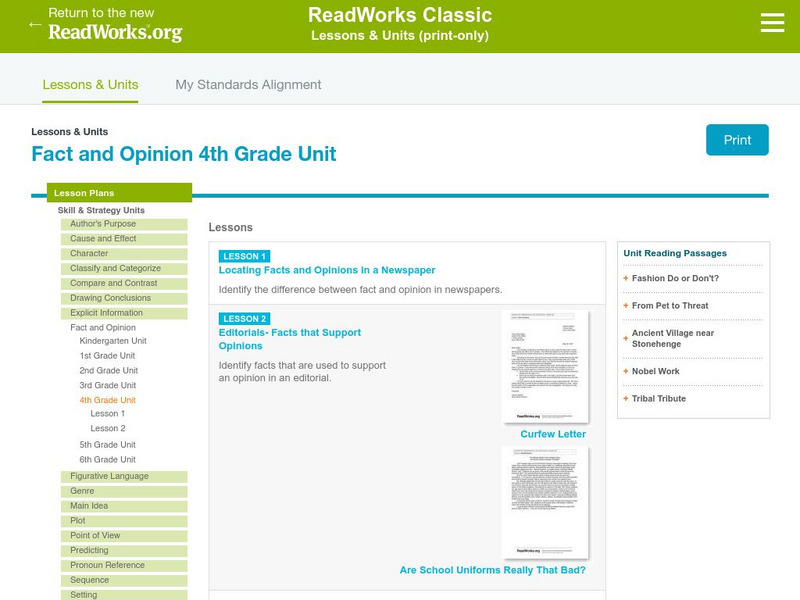Expand plus icon for Tribal Tribute
The height and width of the screenshot is (600, 800).
626,398
